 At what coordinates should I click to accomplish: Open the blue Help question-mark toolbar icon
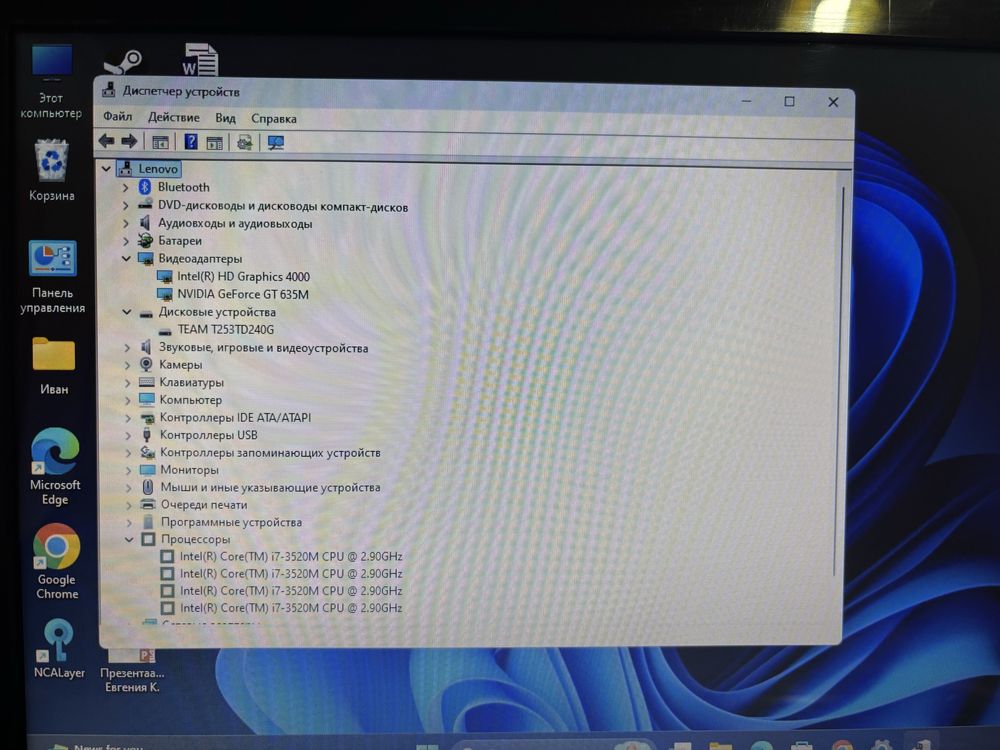[191, 142]
